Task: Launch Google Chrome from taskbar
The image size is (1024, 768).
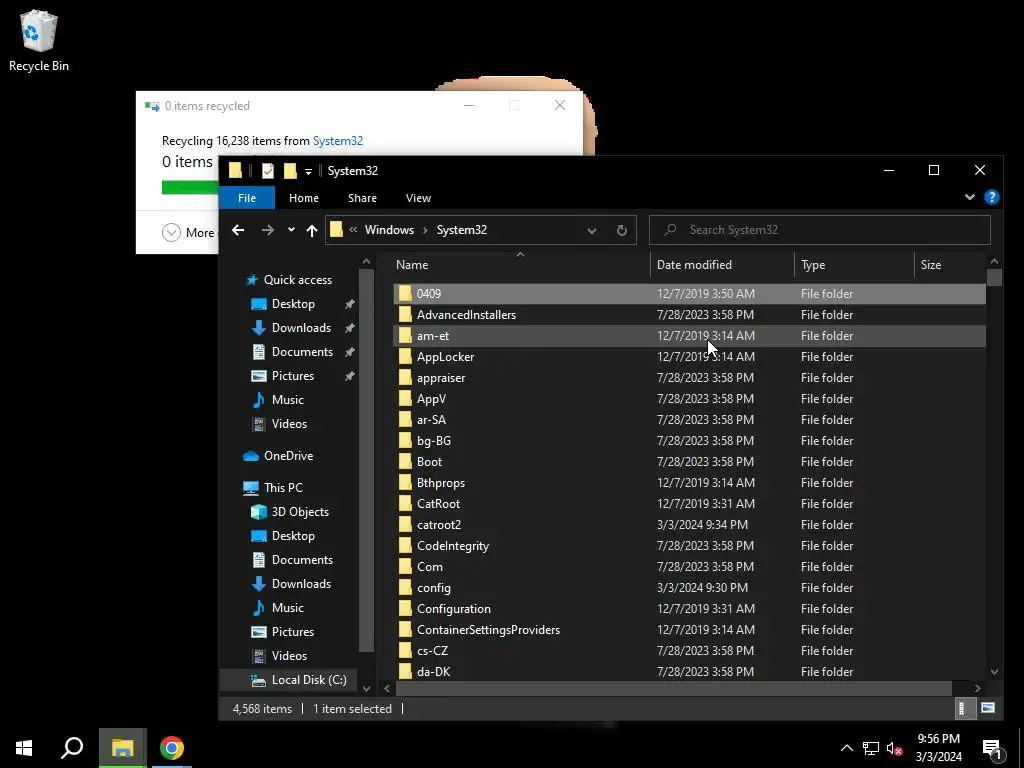Action: point(172,748)
